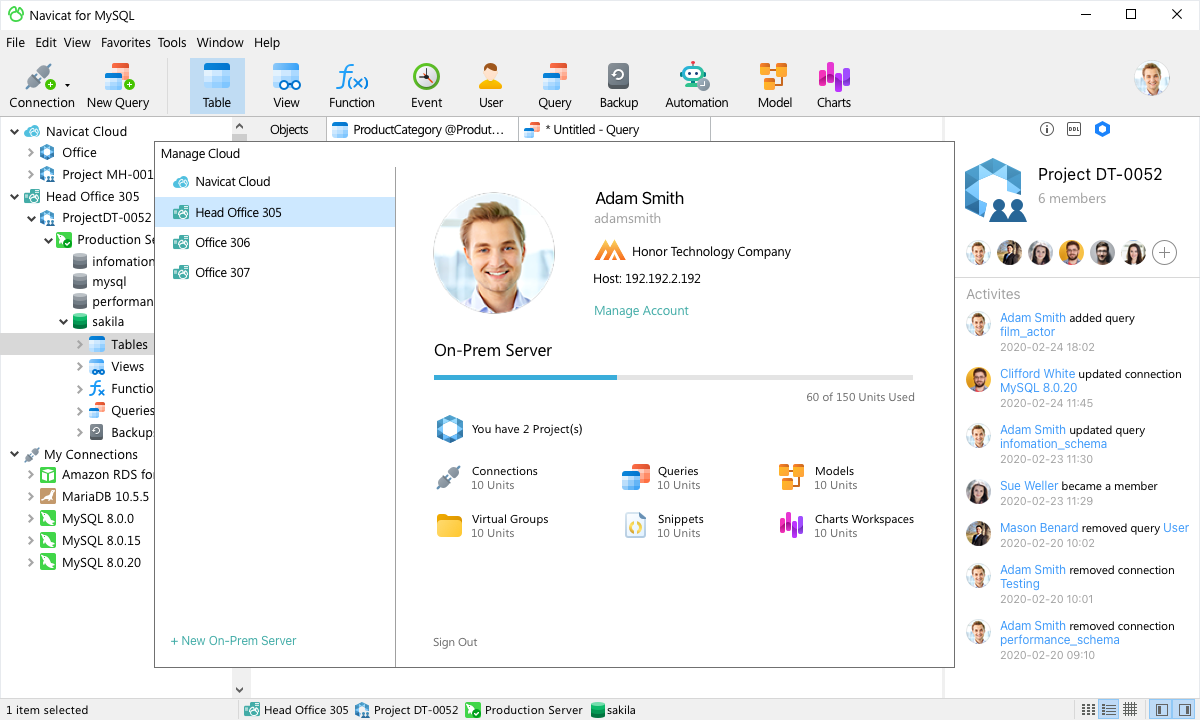Toggle the right pane visibility button

(1184, 709)
